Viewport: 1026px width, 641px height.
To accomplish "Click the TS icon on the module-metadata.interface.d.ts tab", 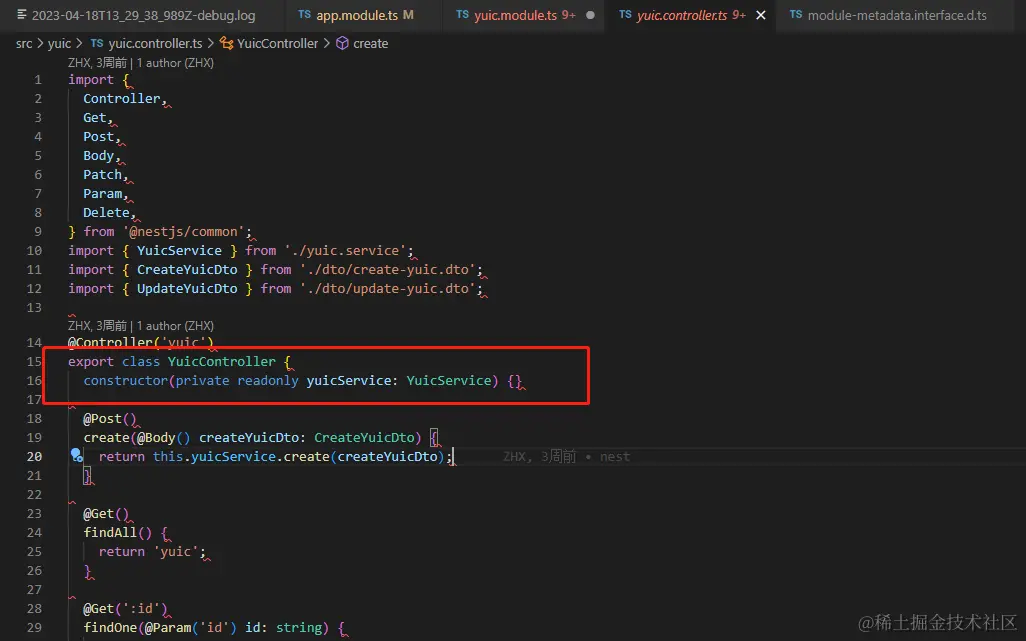I will [x=796, y=14].
